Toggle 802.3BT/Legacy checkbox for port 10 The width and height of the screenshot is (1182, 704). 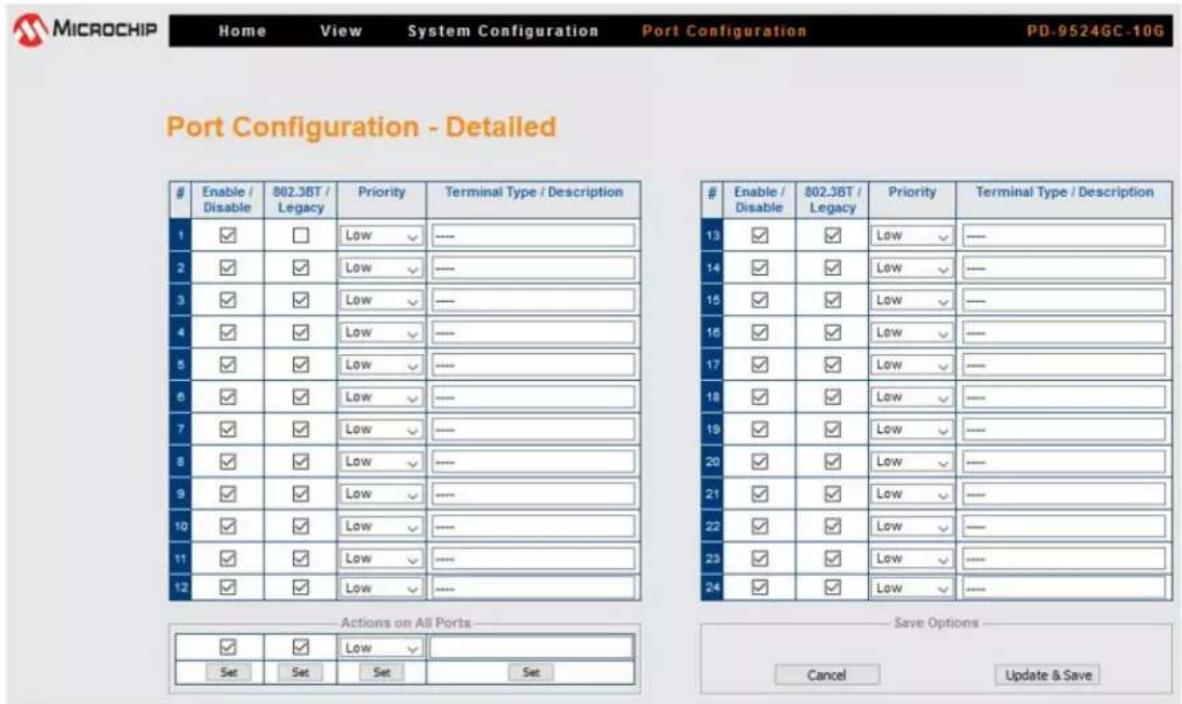click(301, 526)
